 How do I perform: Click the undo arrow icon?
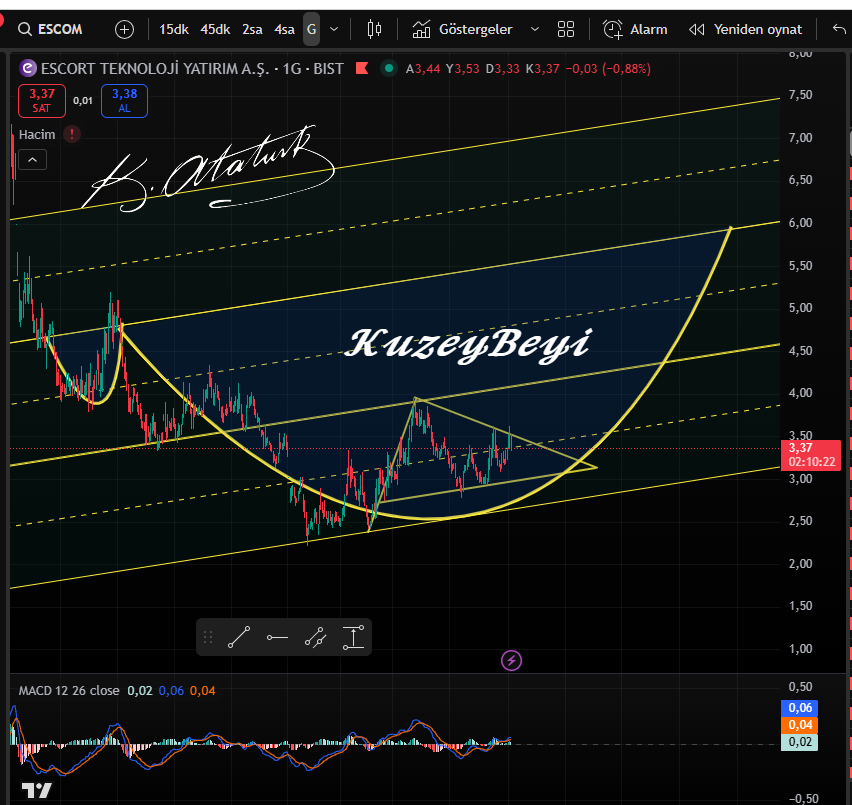click(838, 29)
